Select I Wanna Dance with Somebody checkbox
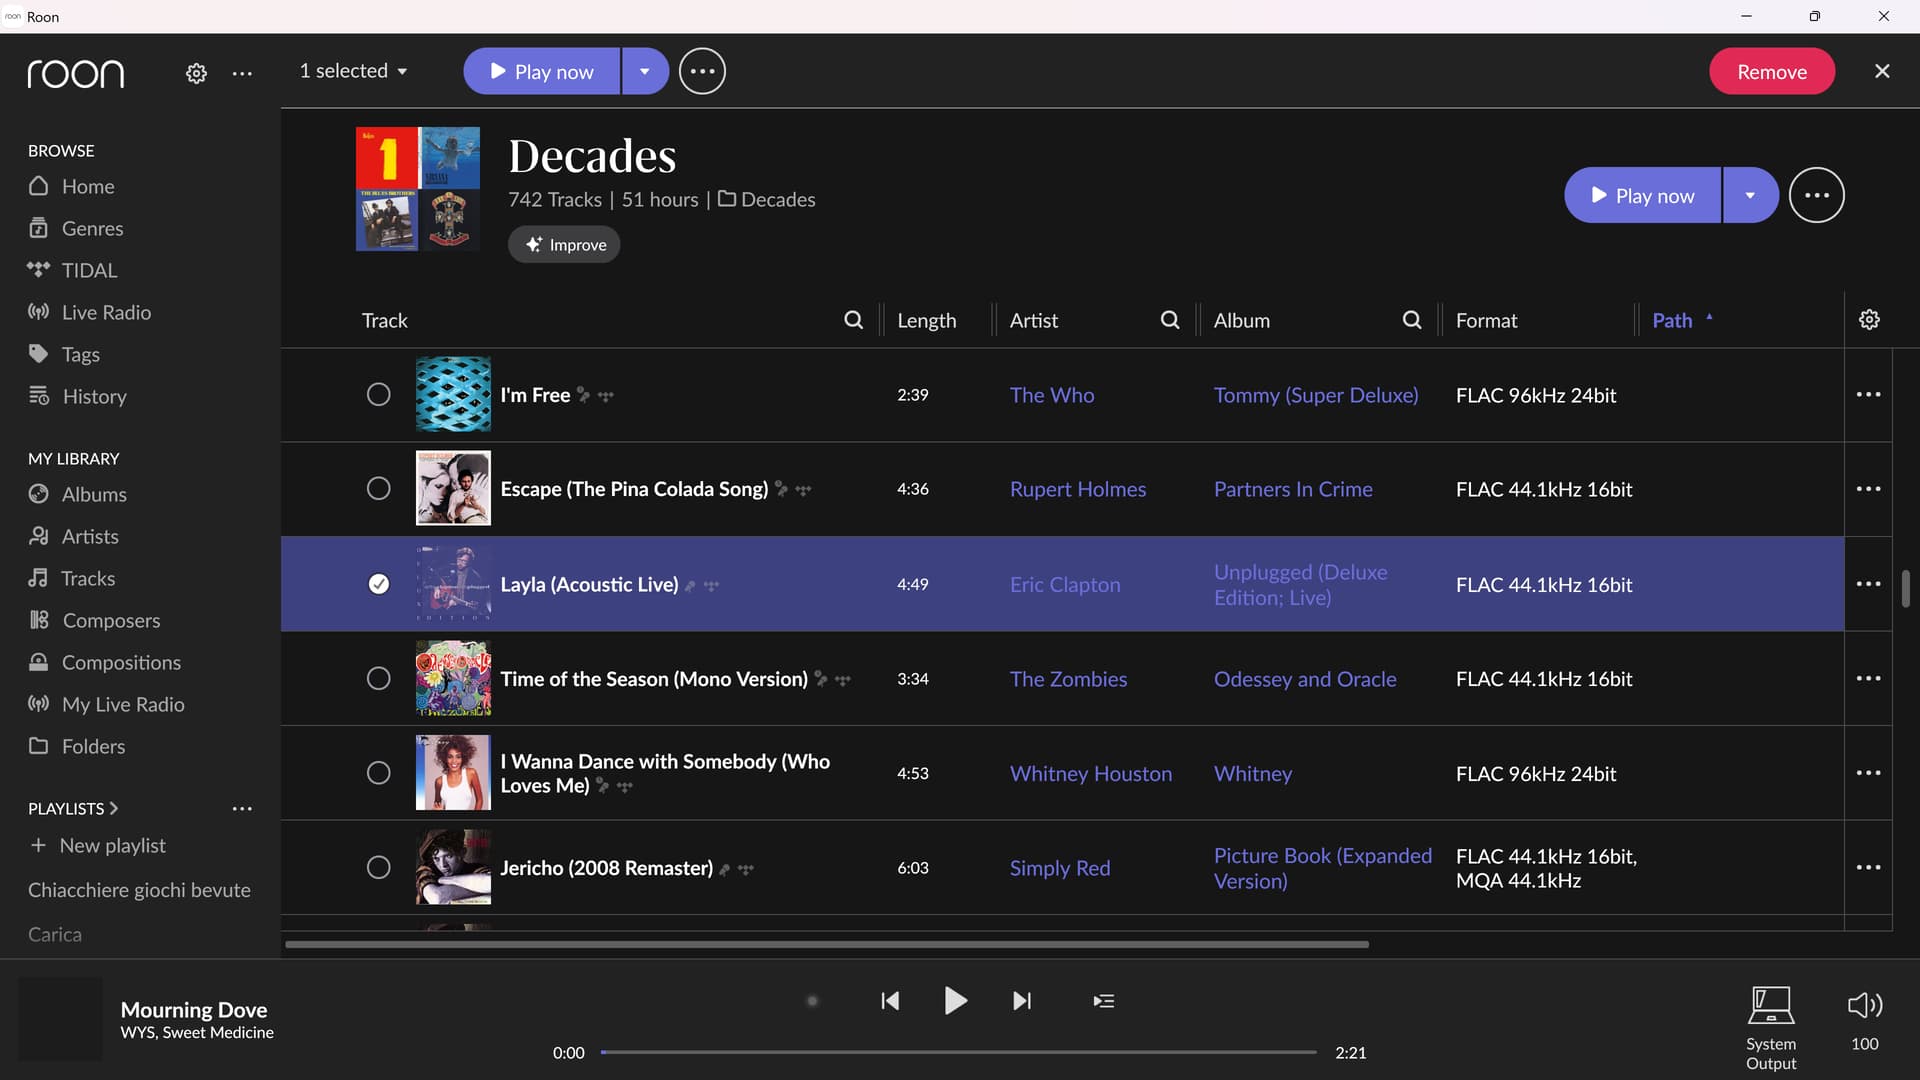This screenshot has width=1920, height=1080. pyautogui.click(x=378, y=773)
